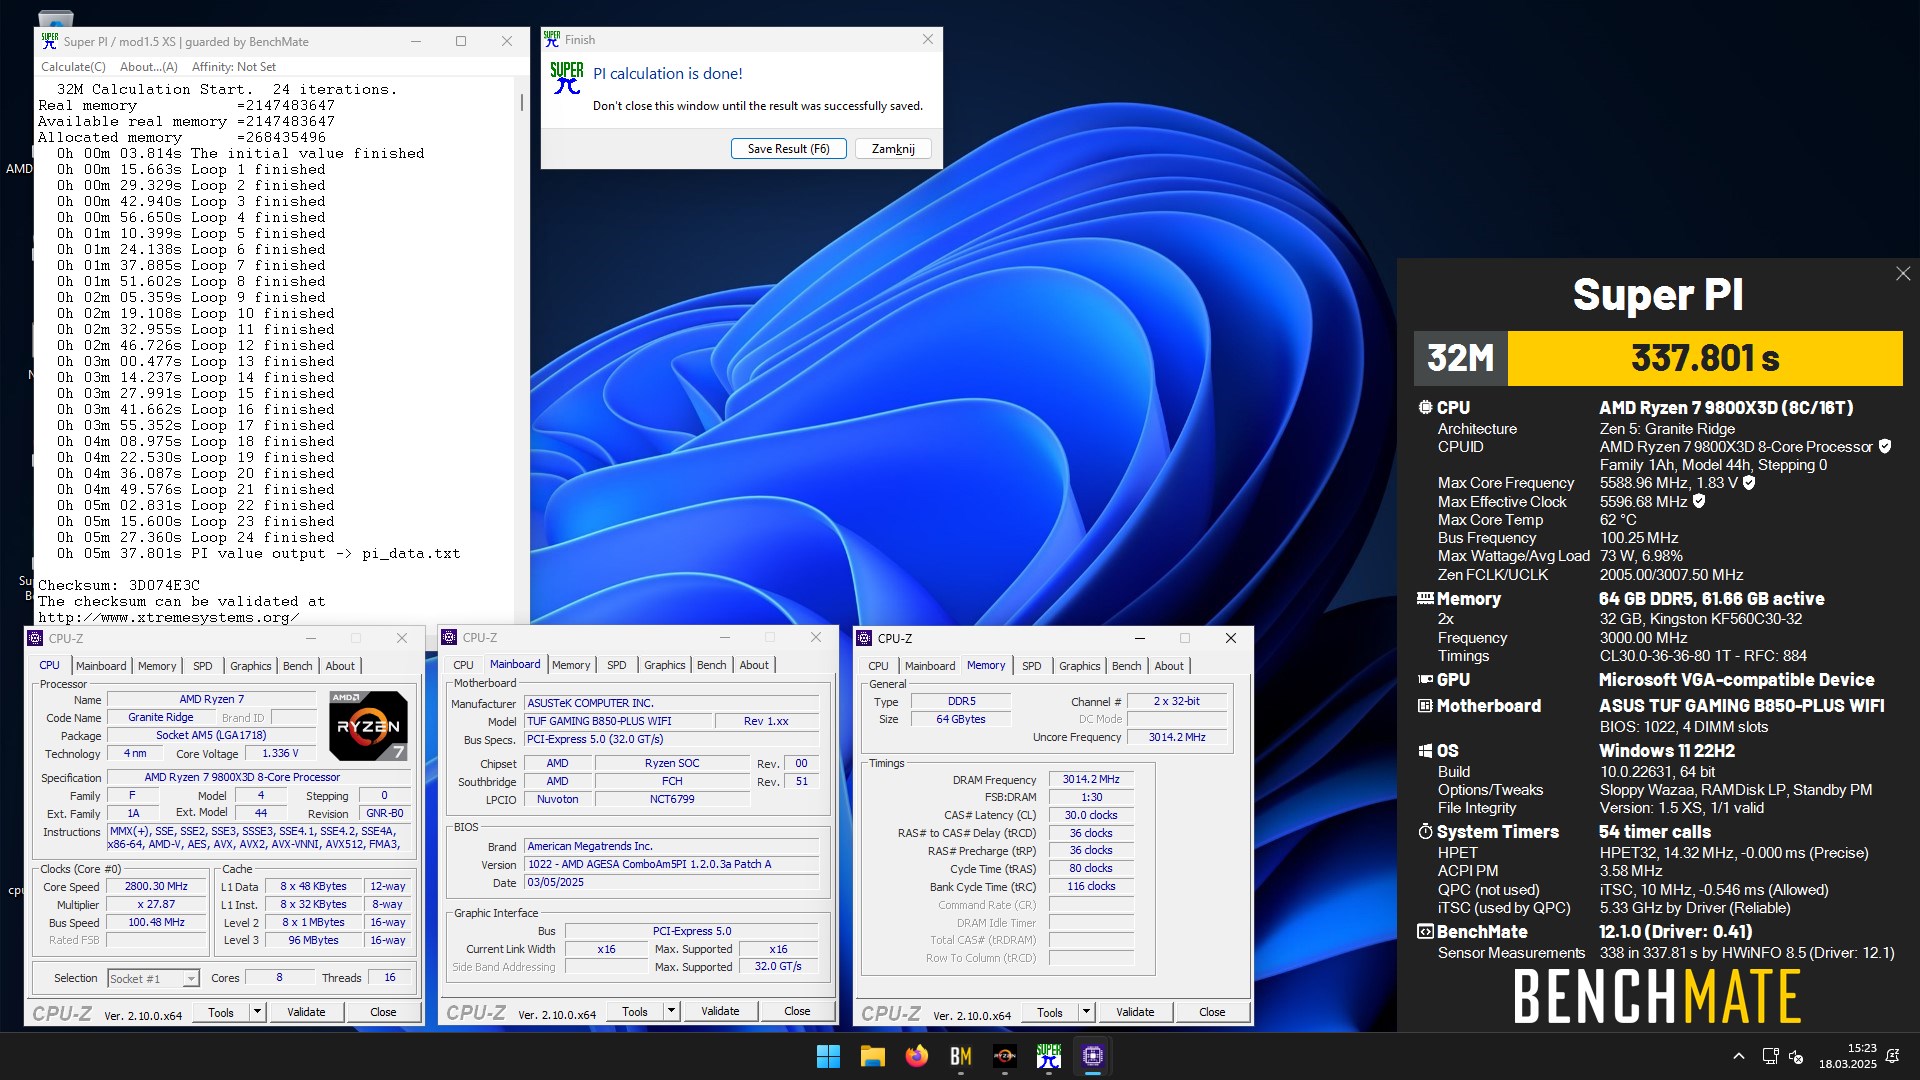Open Graphics tab in Memory CPU-Z window
The image size is (1920, 1080).
(1080, 666)
